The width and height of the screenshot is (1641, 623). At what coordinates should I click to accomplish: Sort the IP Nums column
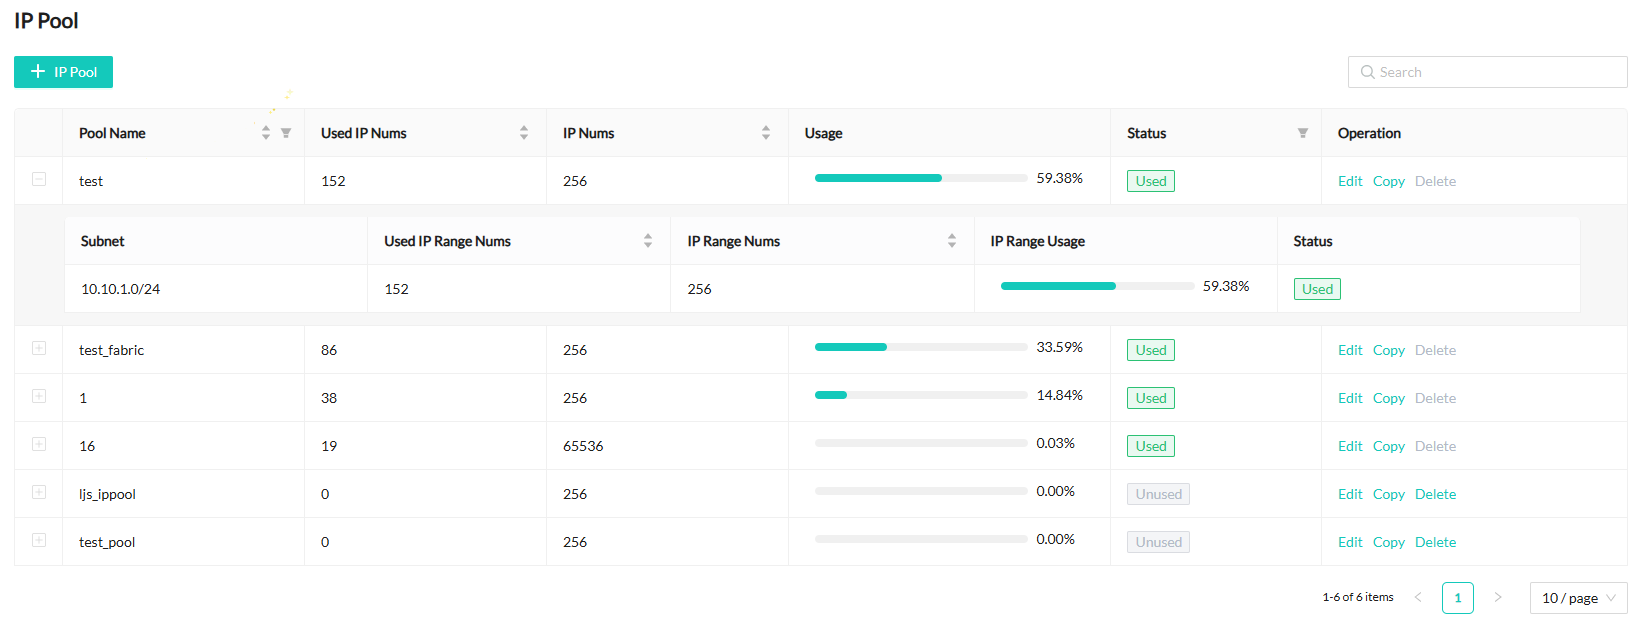click(766, 133)
